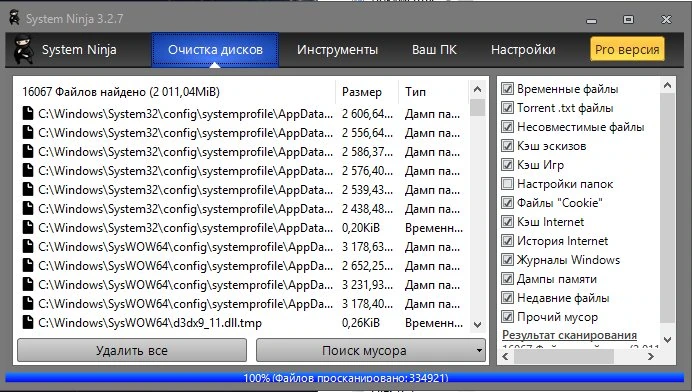The image size is (692, 392).
Task: Toggle the Кэш Internet checkbox
Action: click(508, 222)
